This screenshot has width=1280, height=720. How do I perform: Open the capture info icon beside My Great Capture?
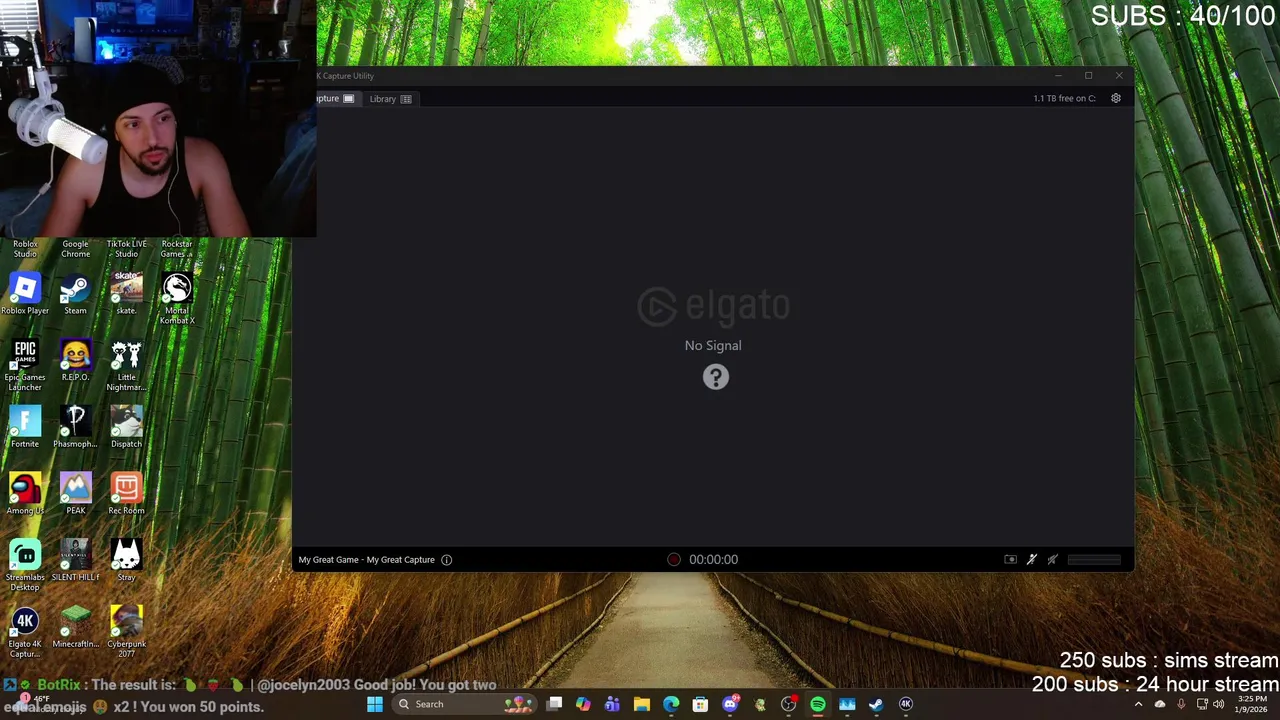tap(447, 560)
